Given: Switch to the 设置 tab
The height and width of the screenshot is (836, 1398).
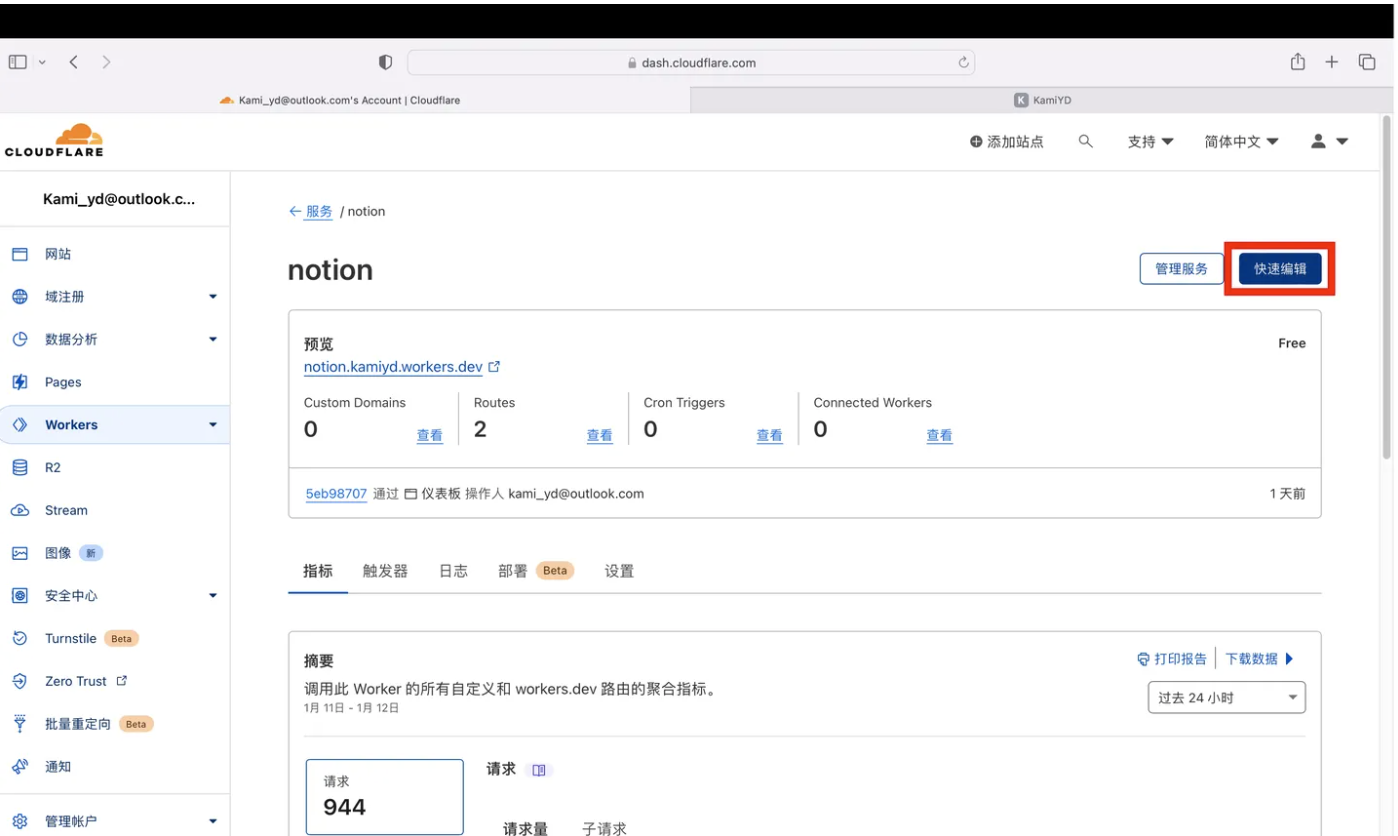Looking at the screenshot, I should pos(619,571).
